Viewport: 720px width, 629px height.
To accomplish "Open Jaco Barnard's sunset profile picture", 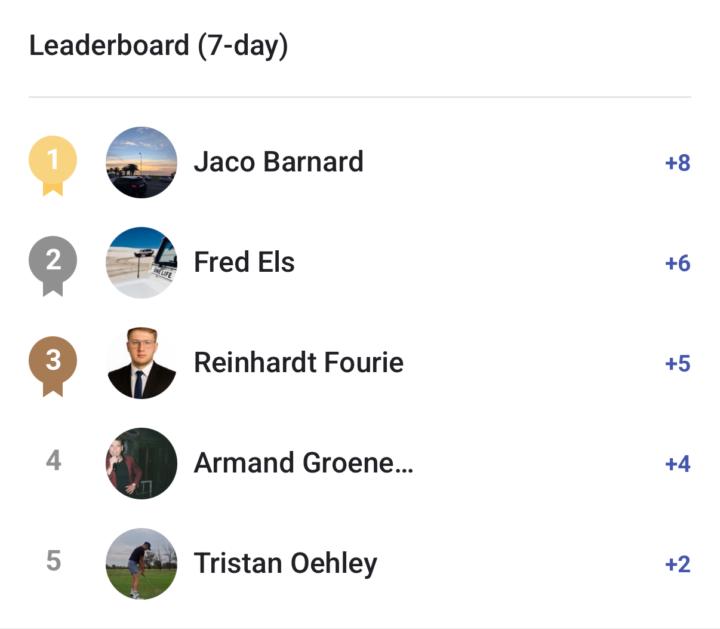I will click(141, 163).
